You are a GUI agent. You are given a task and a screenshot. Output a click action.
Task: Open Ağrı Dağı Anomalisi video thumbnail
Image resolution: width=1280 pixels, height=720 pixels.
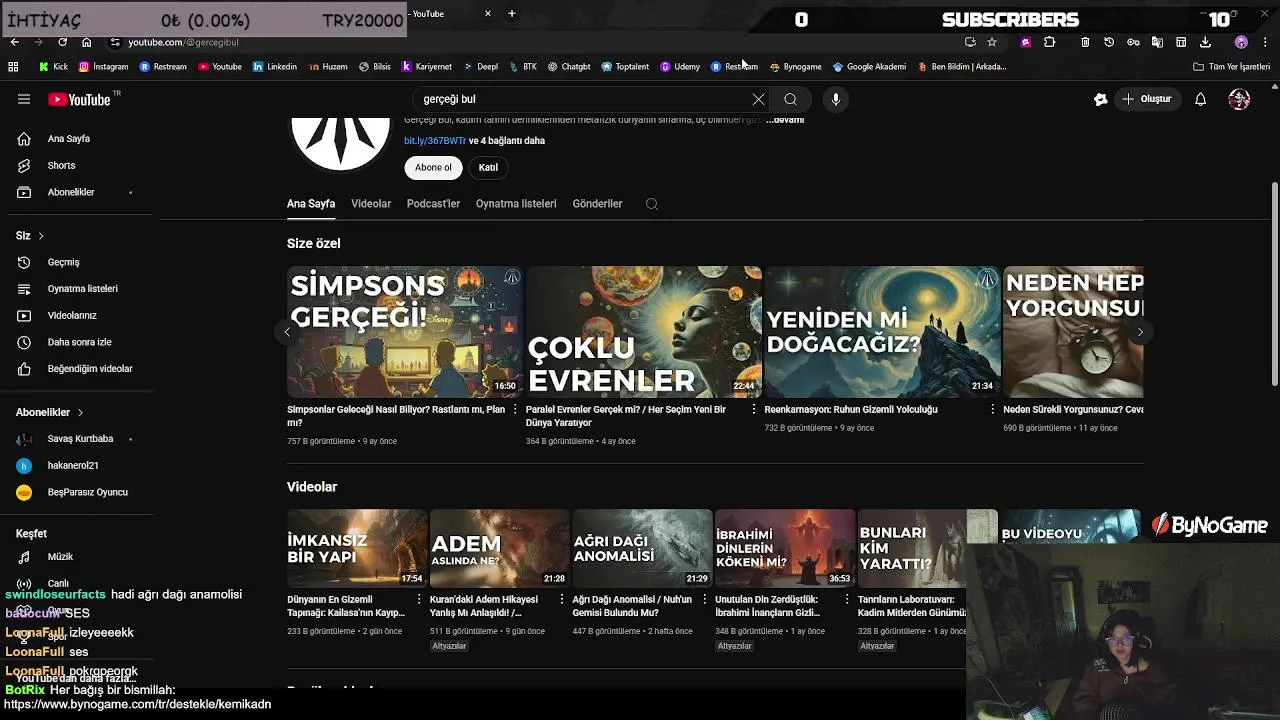click(642, 548)
